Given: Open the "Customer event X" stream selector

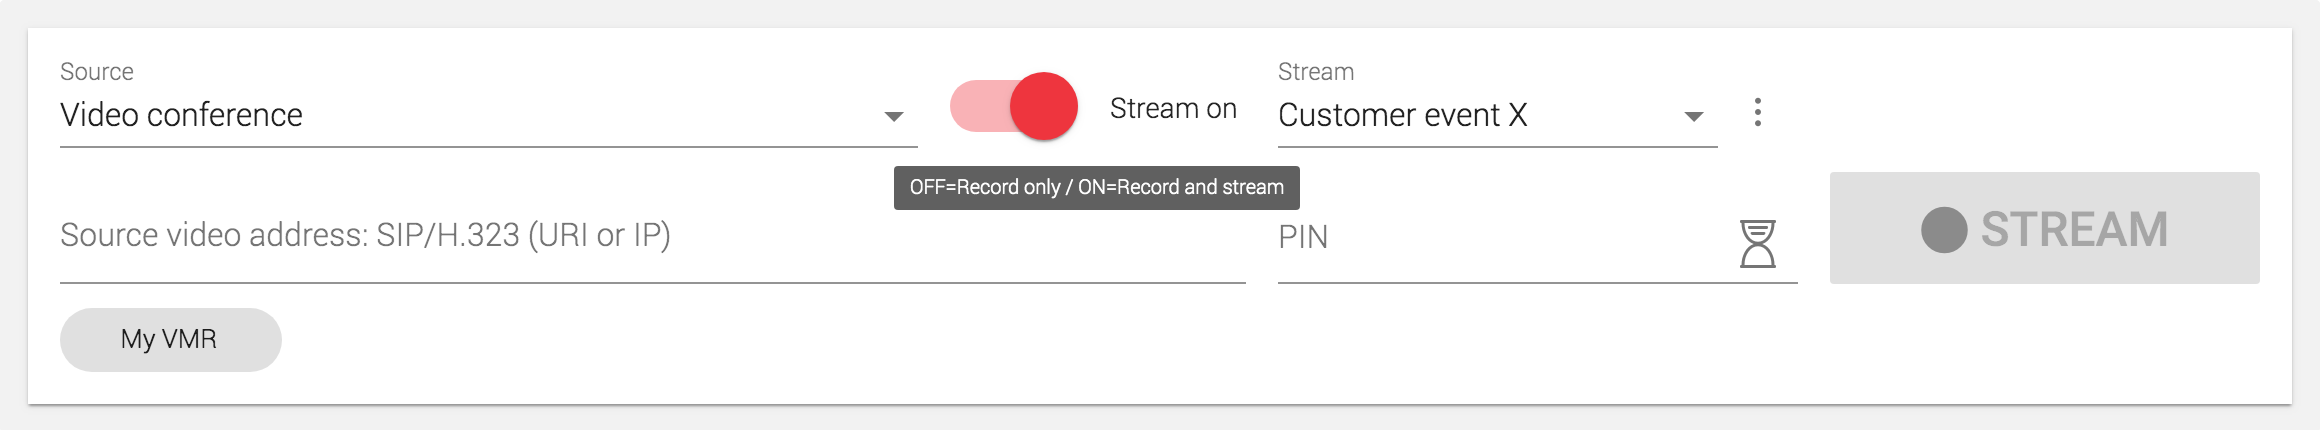Looking at the screenshot, I should click(x=1402, y=115).
